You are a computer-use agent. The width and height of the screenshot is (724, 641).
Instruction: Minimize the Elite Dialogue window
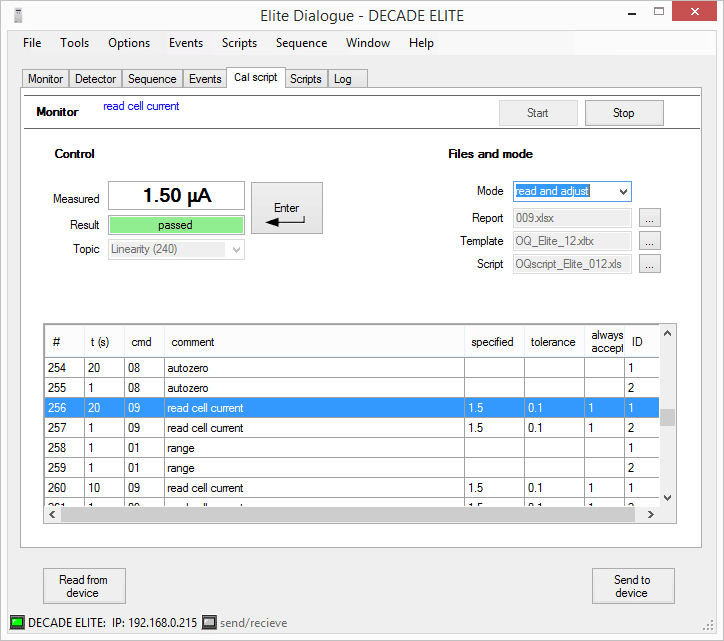click(x=632, y=14)
